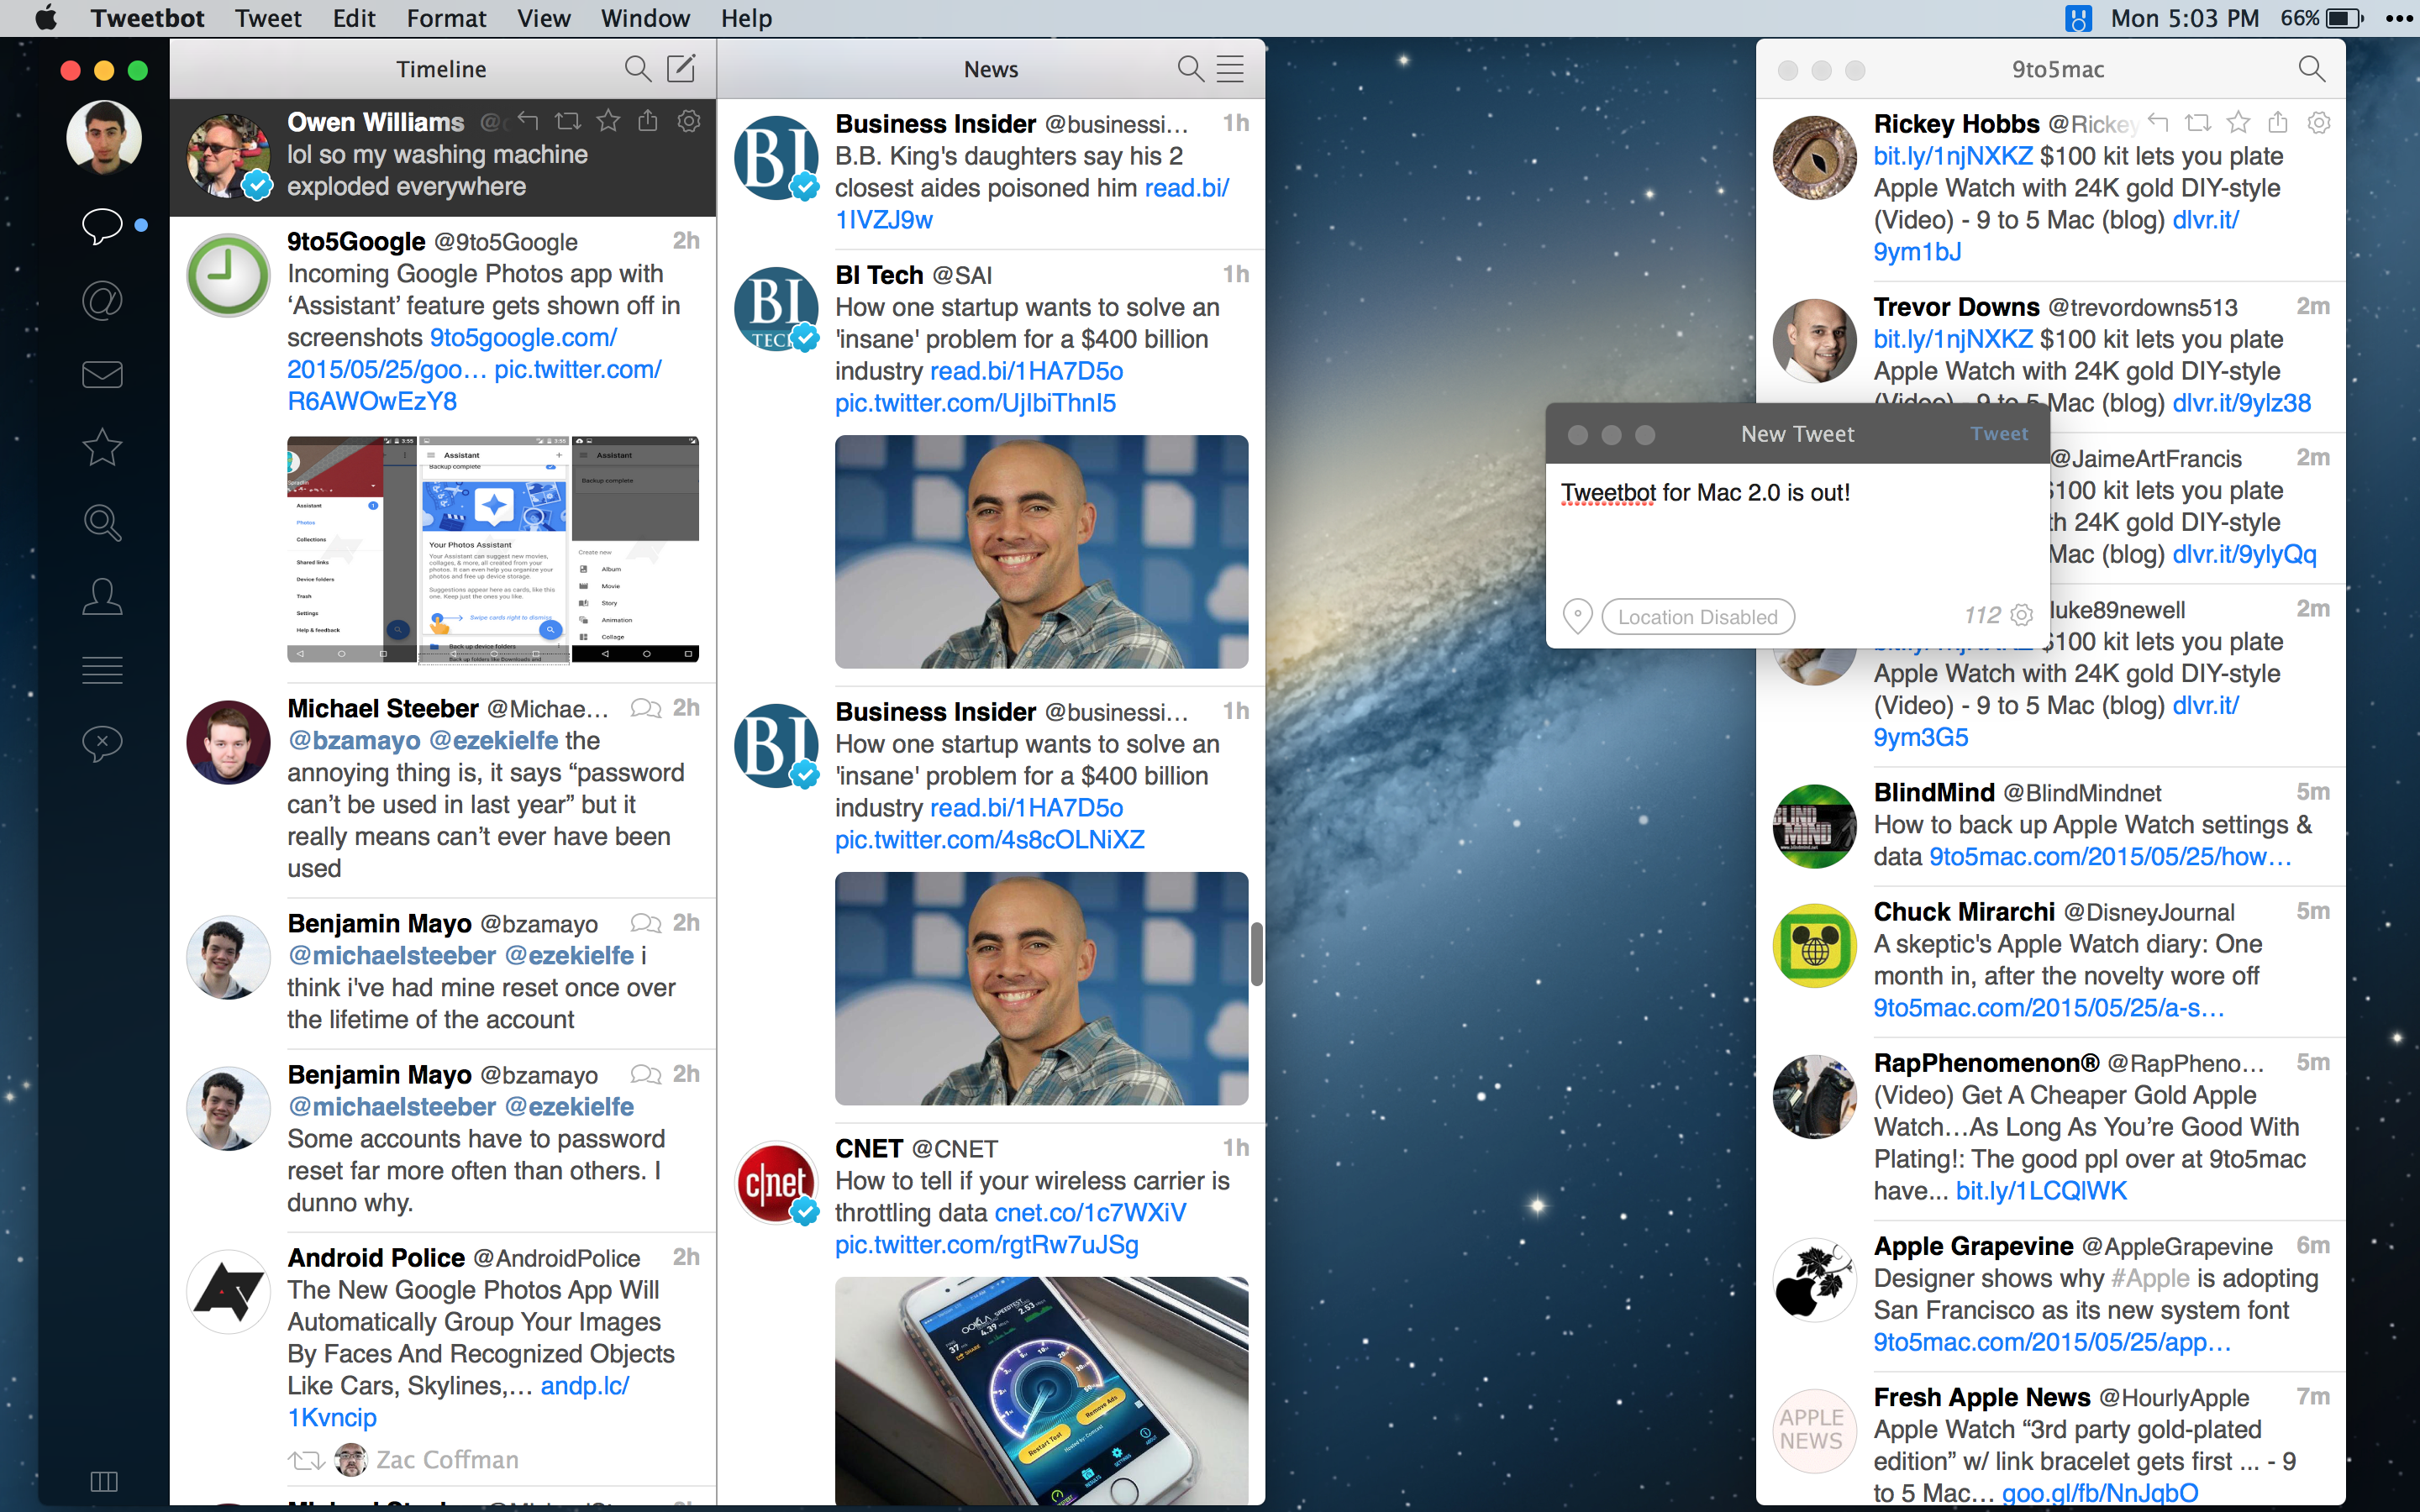2420x1512 pixels.
Task: Open Favorites star in sidebar
Action: click(102, 447)
